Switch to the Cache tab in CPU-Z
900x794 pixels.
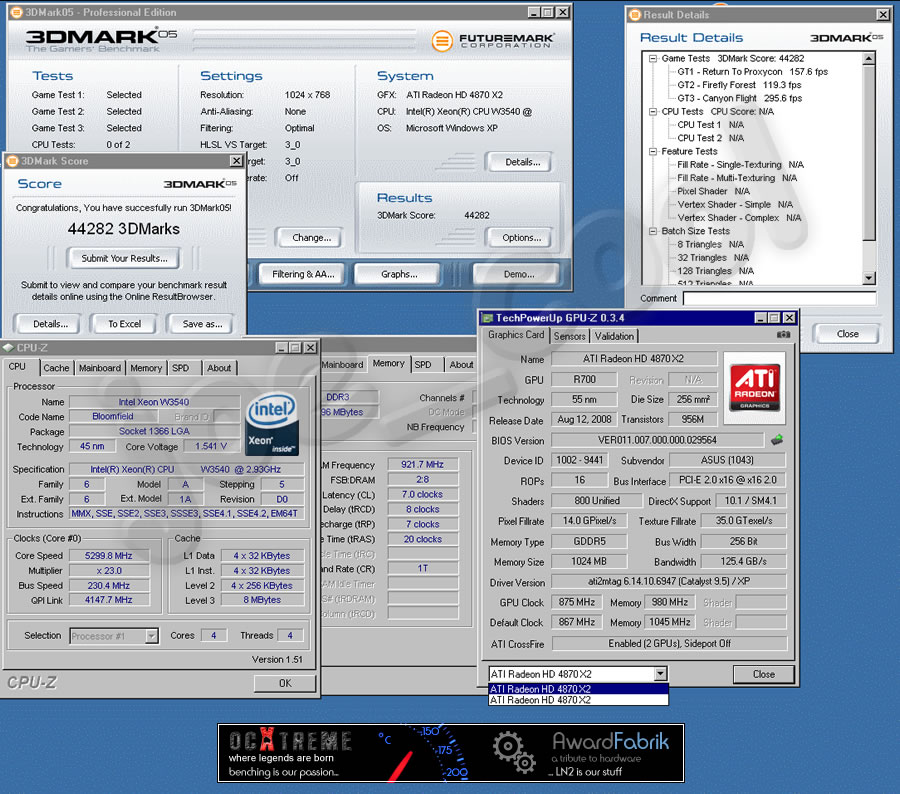56,368
